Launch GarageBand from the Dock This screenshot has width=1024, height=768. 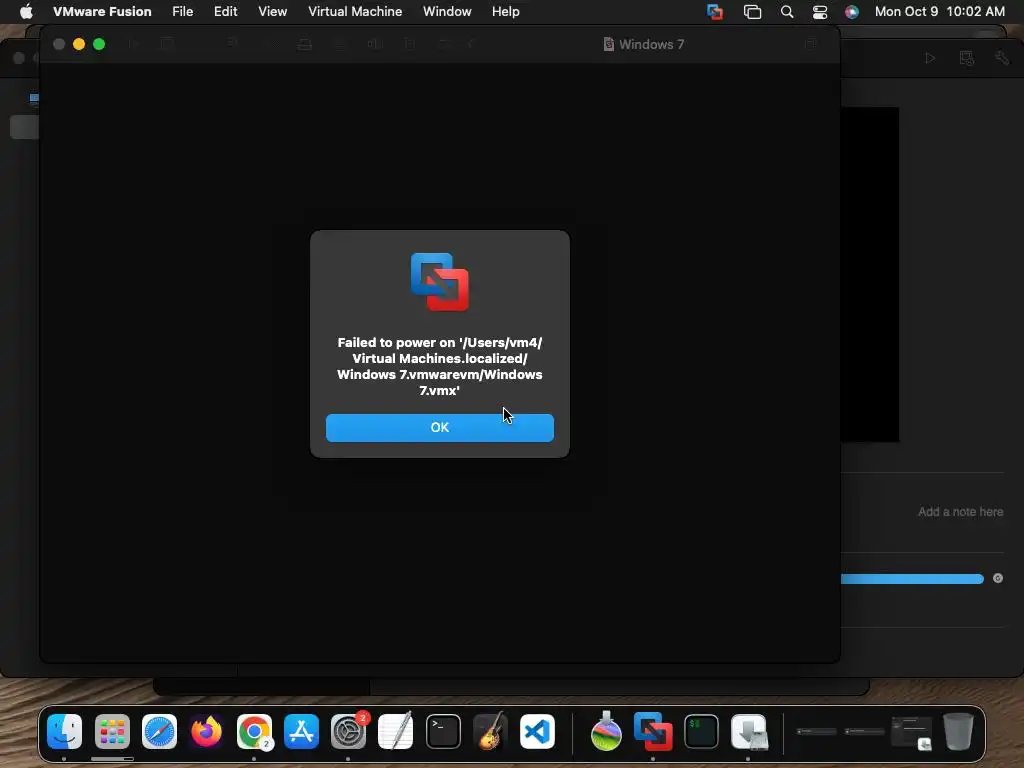click(490, 731)
